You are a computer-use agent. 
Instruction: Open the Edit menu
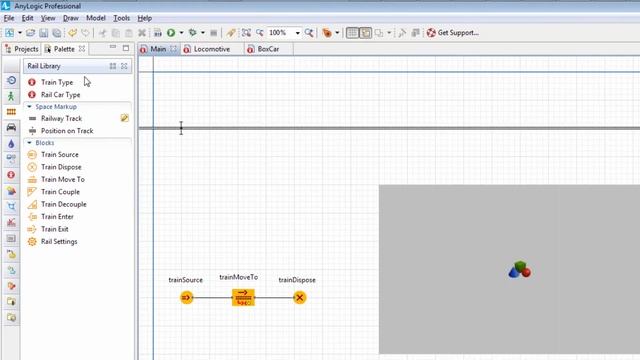[x=27, y=18]
